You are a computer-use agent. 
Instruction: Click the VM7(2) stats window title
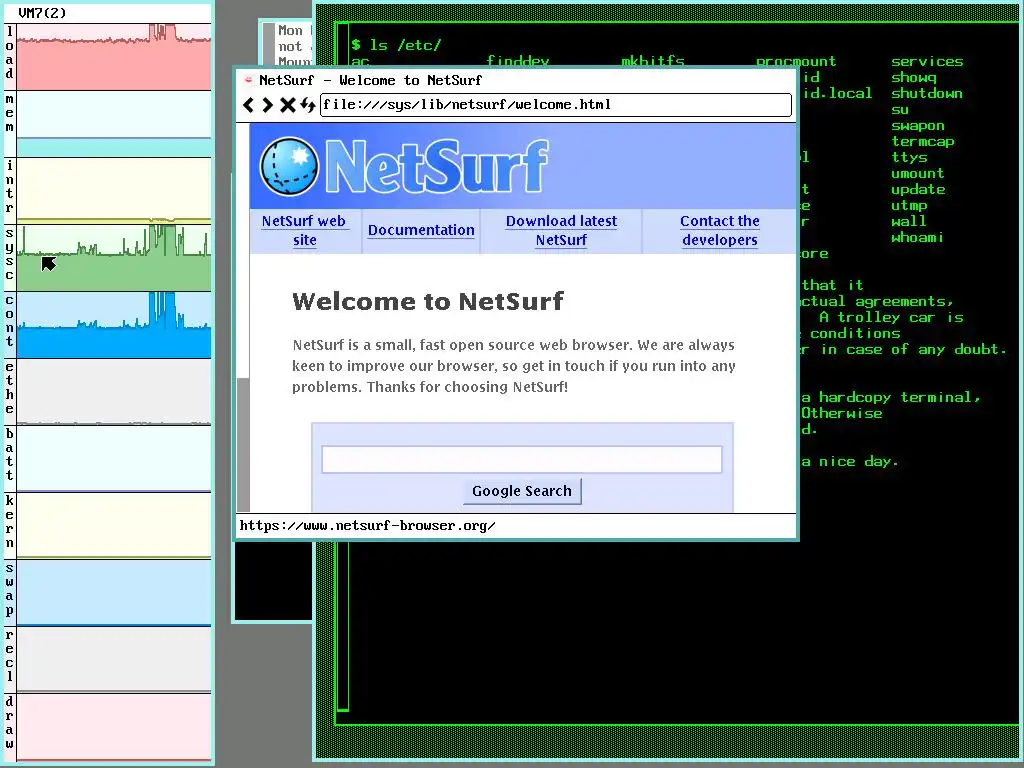click(x=42, y=13)
